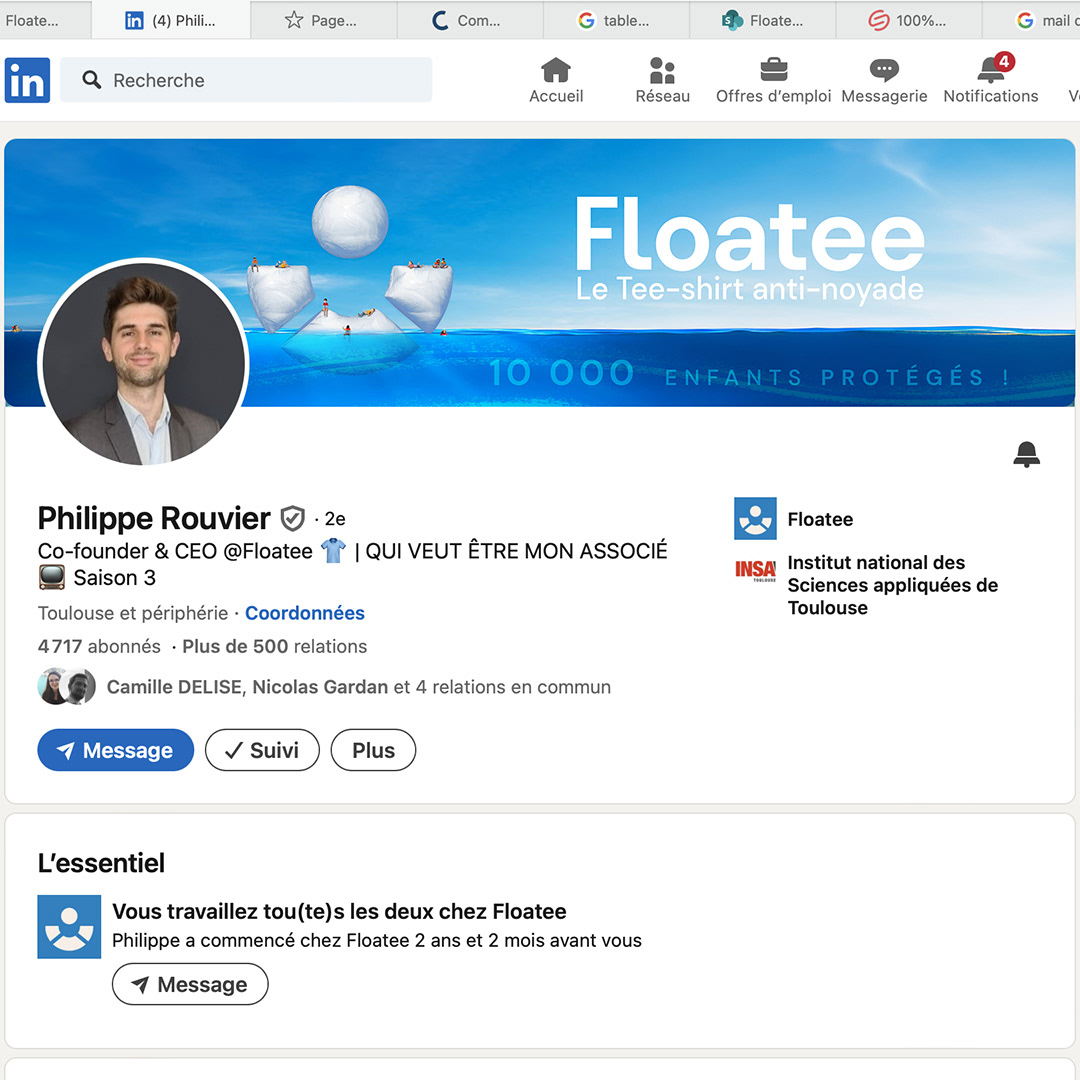The width and height of the screenshot is (1080, 1080).
Task: Switch to the Page... browser tab
Action: pos(324,21)
